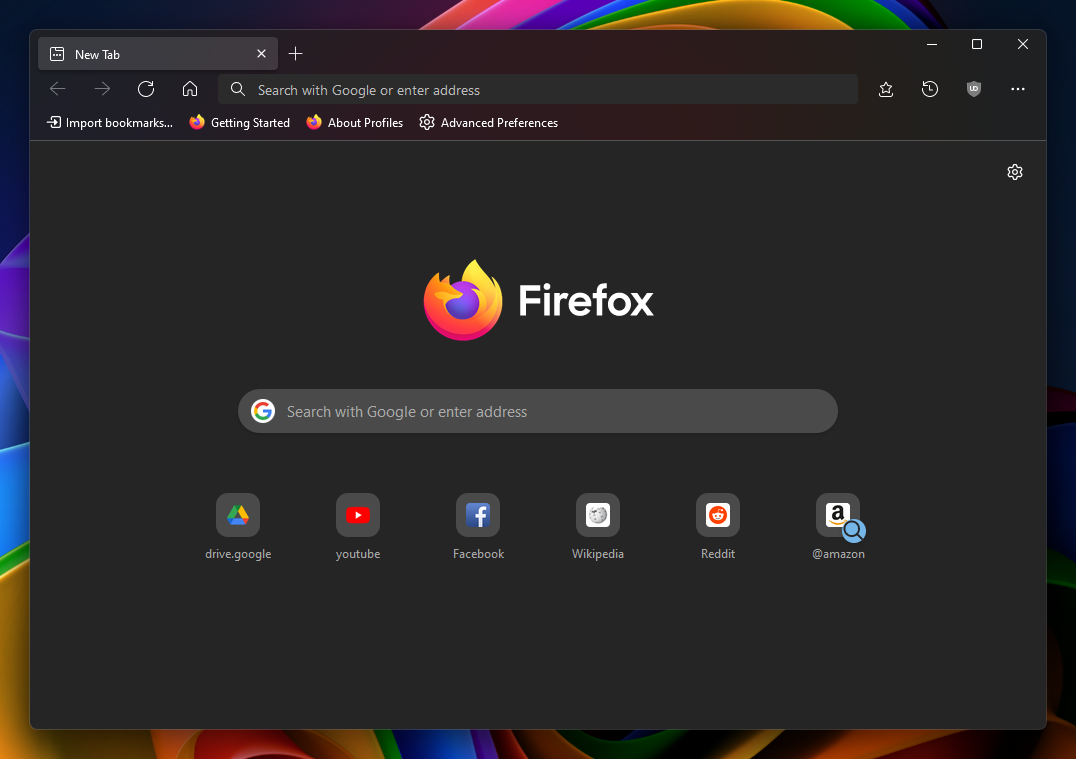The width and height of the screenshot is (1076, 759).
Task: Open the Home page
Action: (189, 89)
